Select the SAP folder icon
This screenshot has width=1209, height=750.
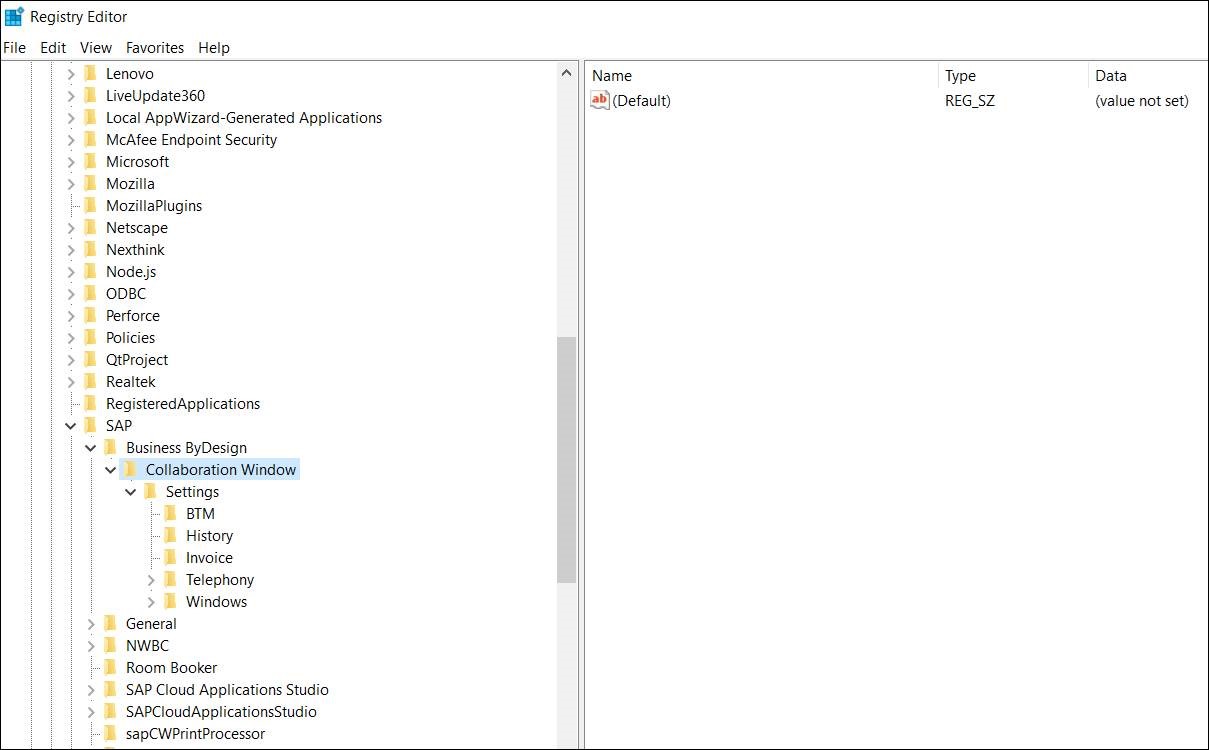pos(91,425)
